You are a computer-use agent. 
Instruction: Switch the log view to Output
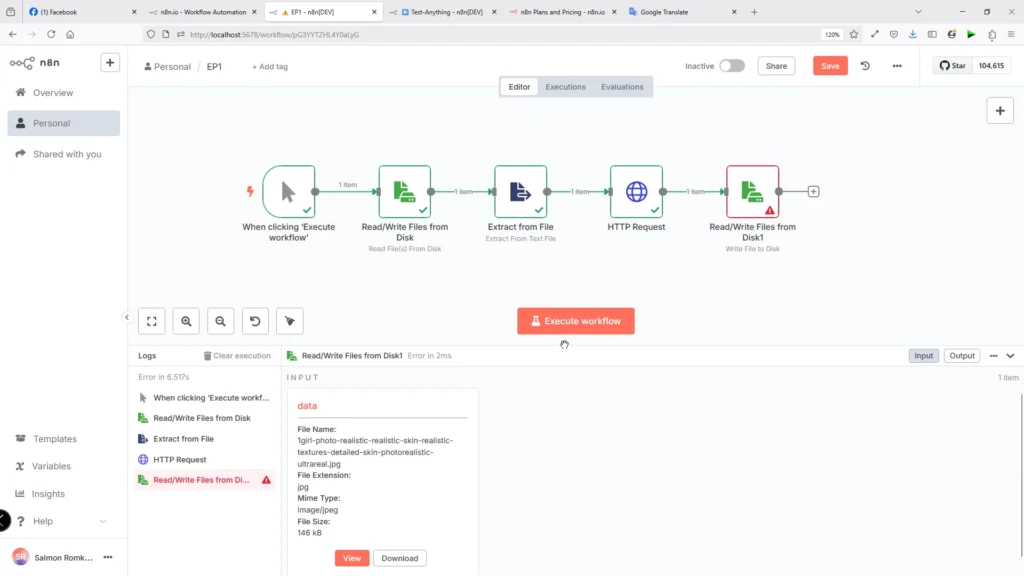tap(962, 356)
